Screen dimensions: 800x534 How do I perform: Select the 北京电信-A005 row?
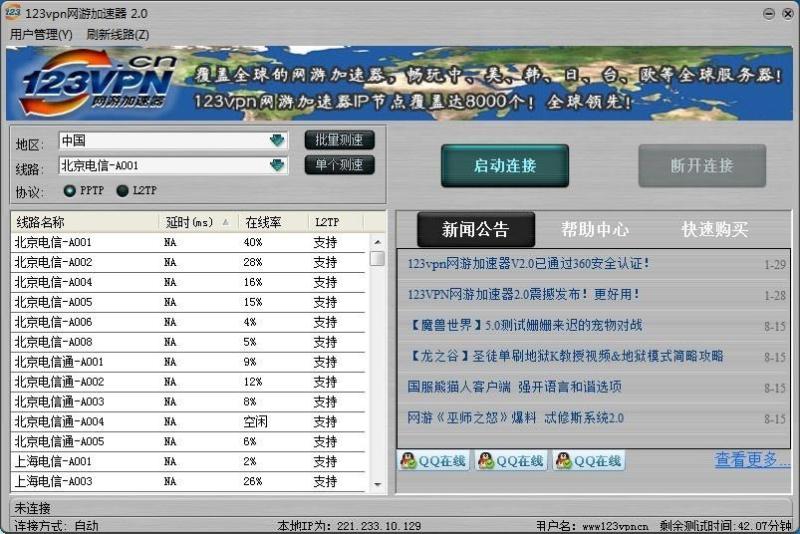[188, 302]
